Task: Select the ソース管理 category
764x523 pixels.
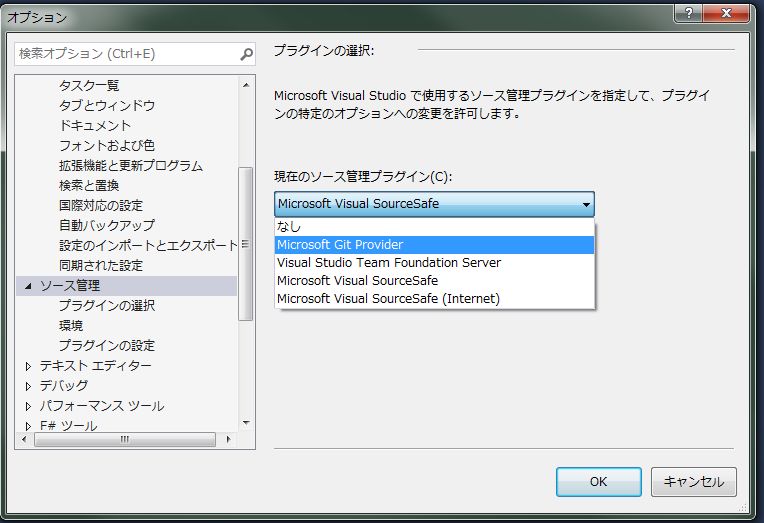Action: (70, 286)
